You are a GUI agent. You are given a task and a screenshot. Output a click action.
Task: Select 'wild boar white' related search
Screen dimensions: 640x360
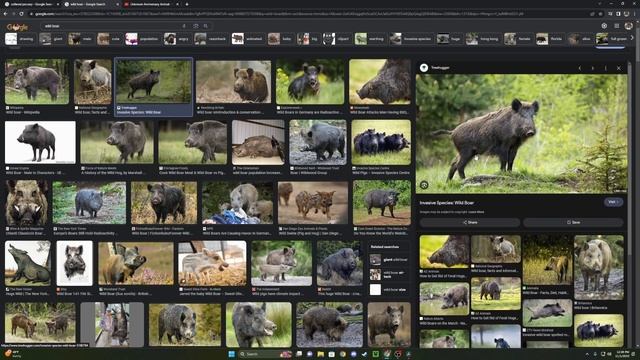pos(389,290)
